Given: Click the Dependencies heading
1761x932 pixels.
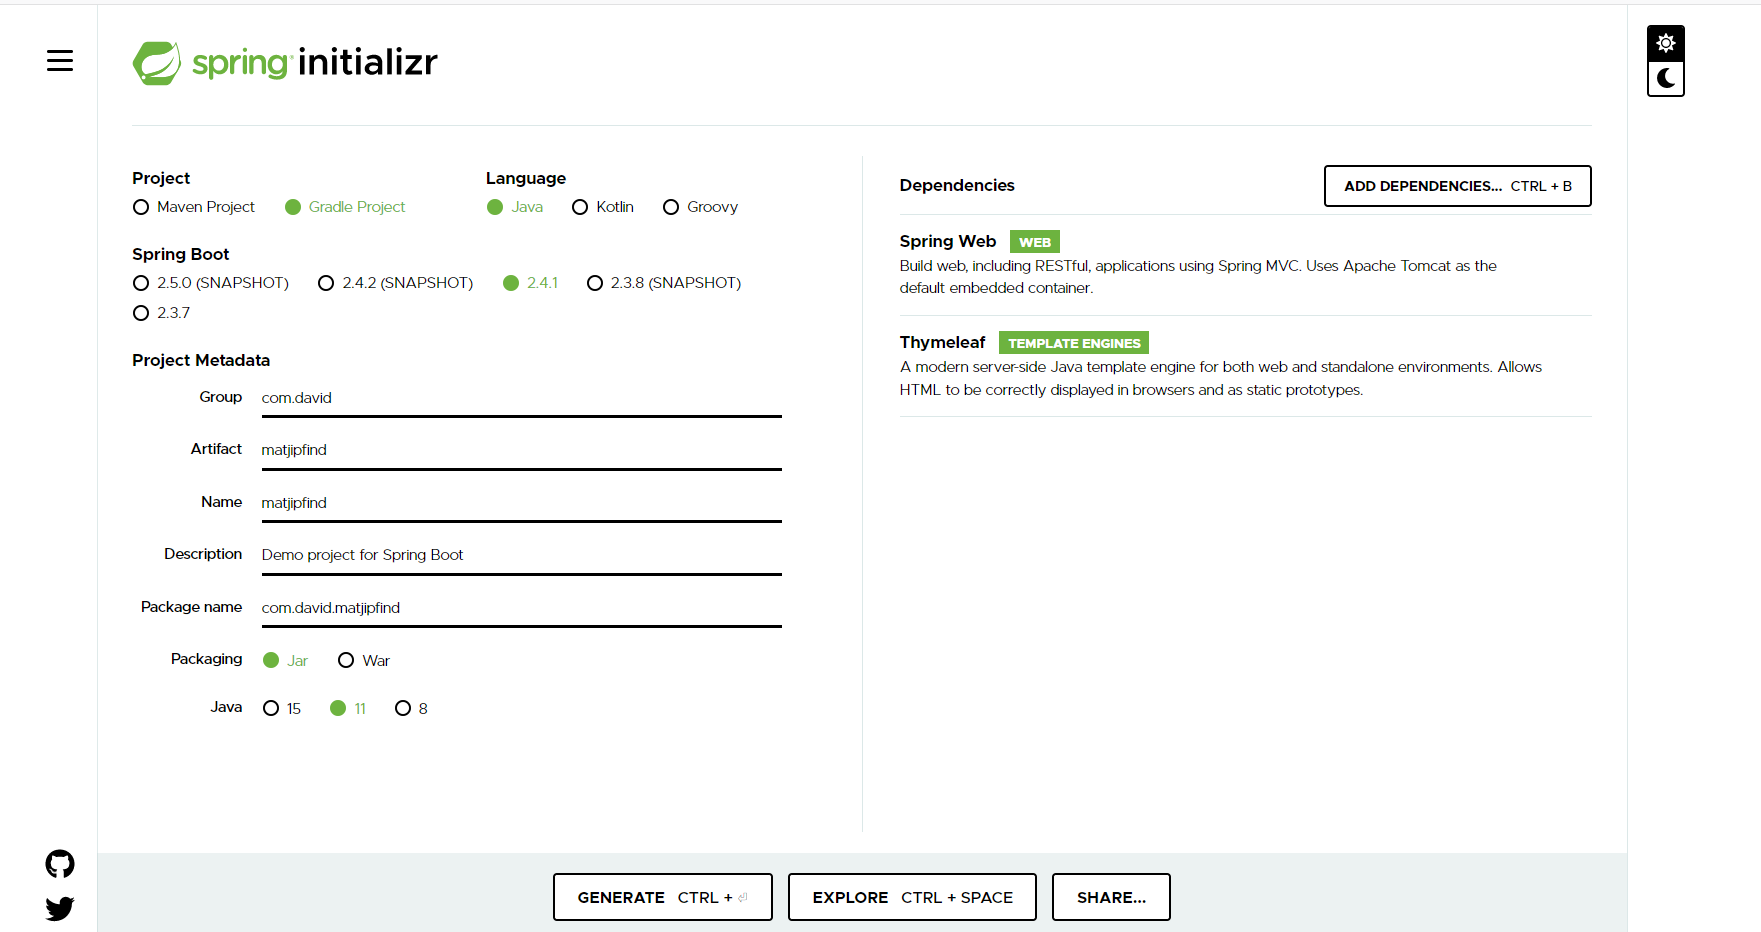Looking at the screenshot, I should click(957, 185).
